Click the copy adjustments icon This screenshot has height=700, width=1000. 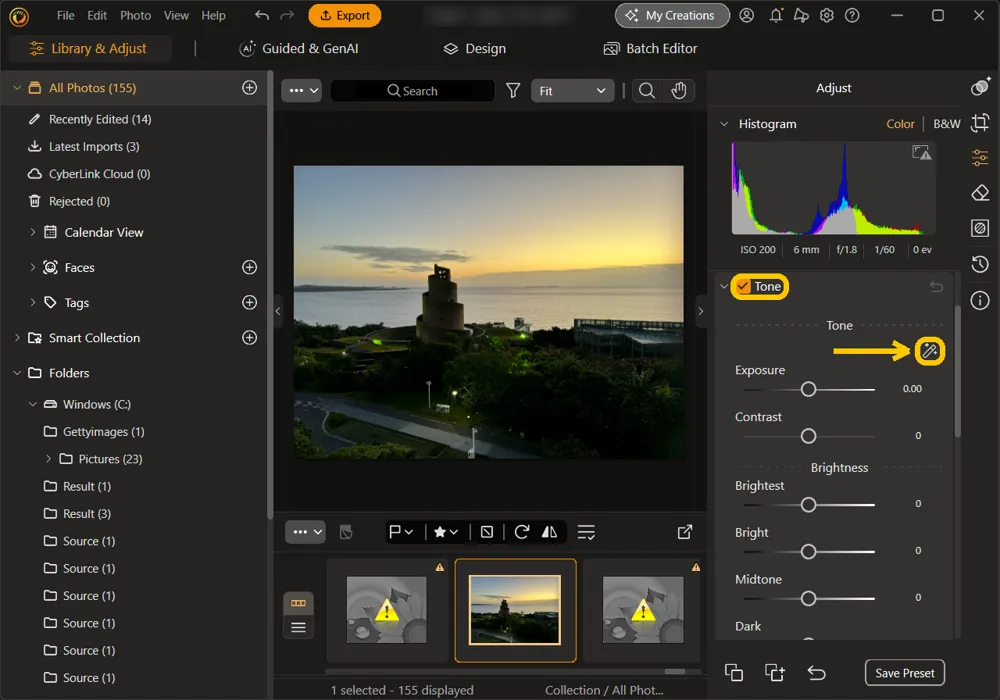(733, 673)
